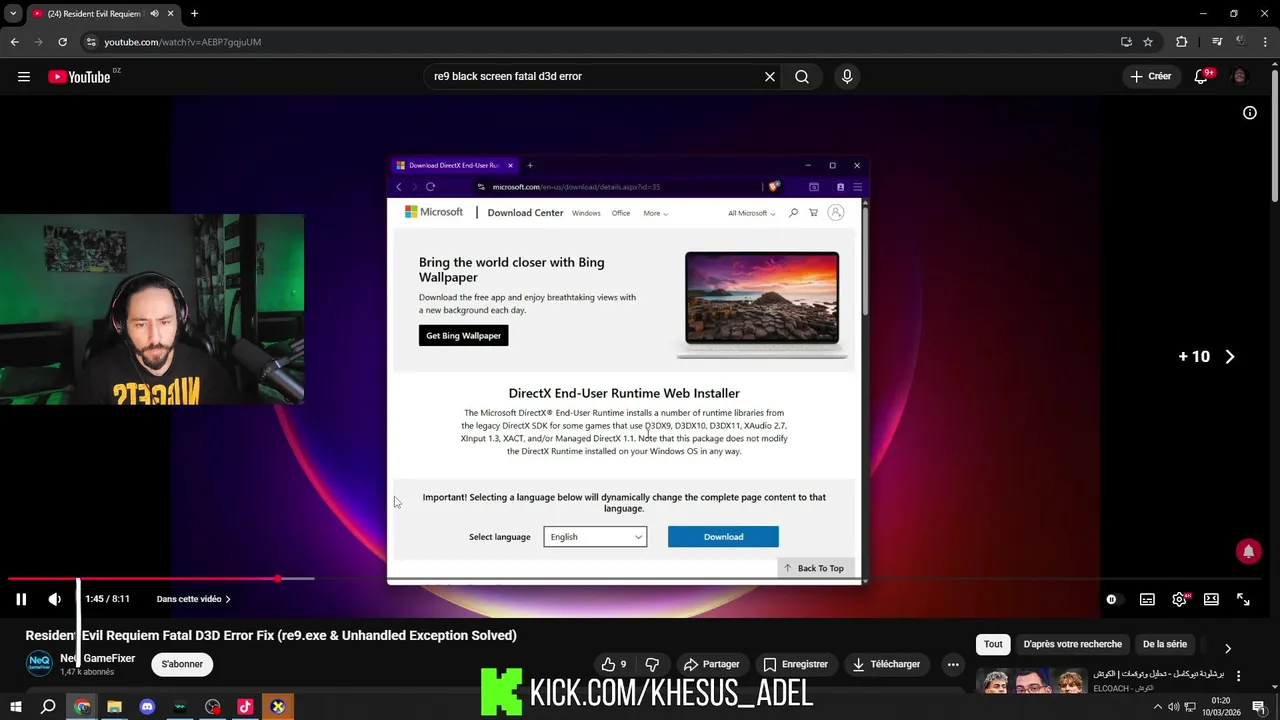The height and width of the screenshot is (720, 1280).
Task: Open options for the ELCOACH suggested video
Action: [x=1238, y=676]
